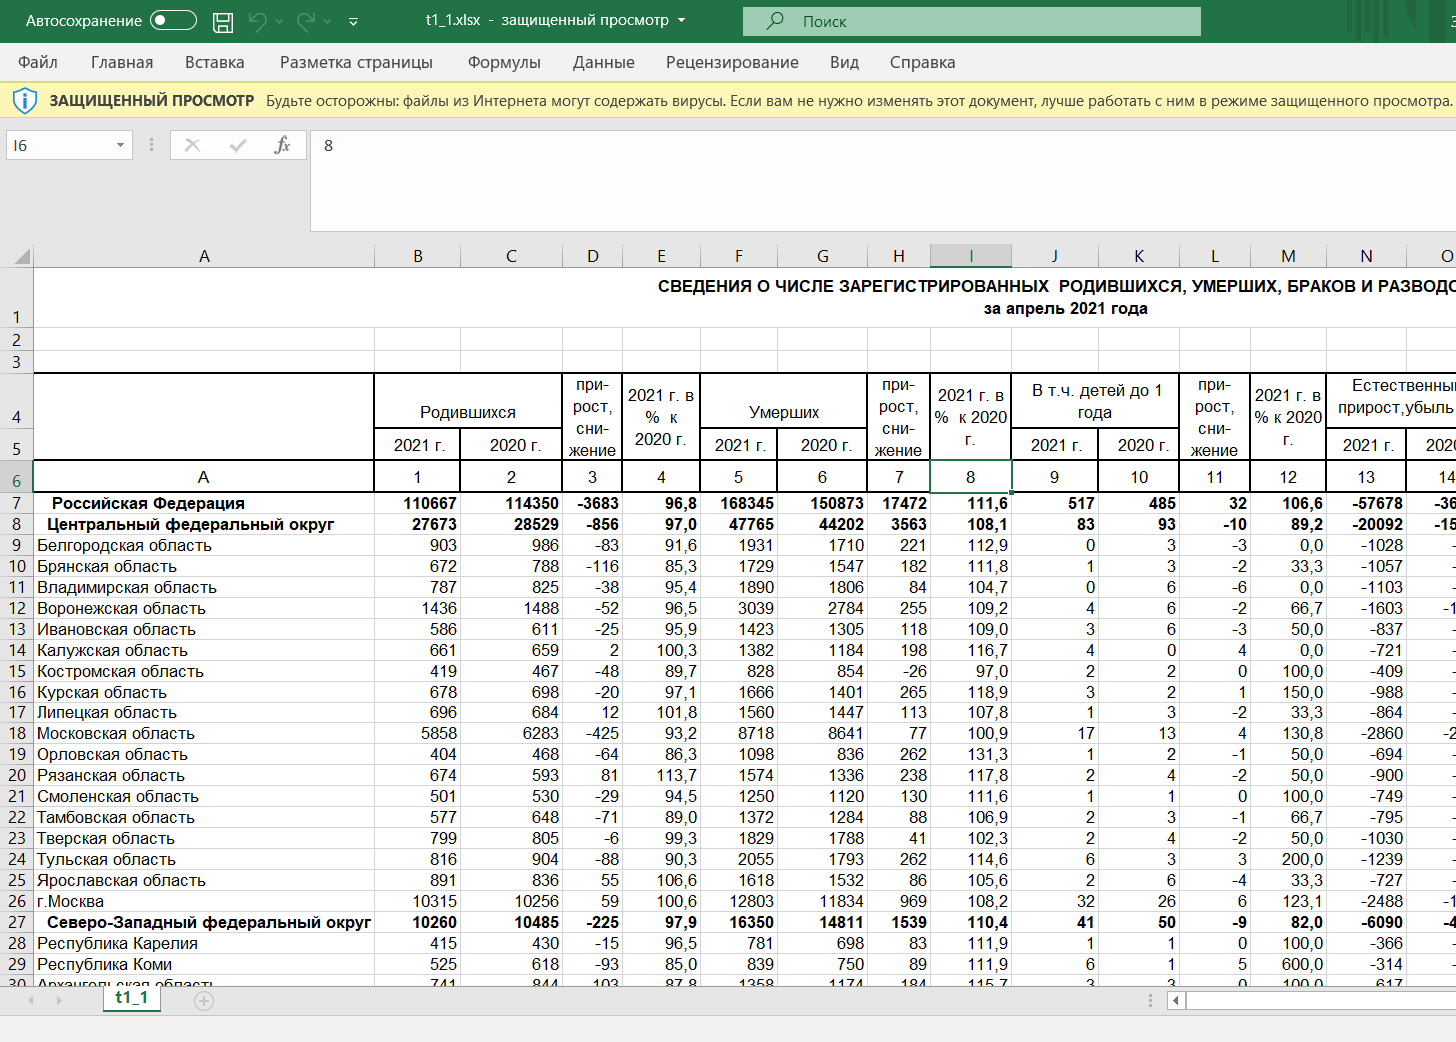This screenshot has height=1042, width=1456.
Task: Click cell with value 110667
Action: [417, 503]
